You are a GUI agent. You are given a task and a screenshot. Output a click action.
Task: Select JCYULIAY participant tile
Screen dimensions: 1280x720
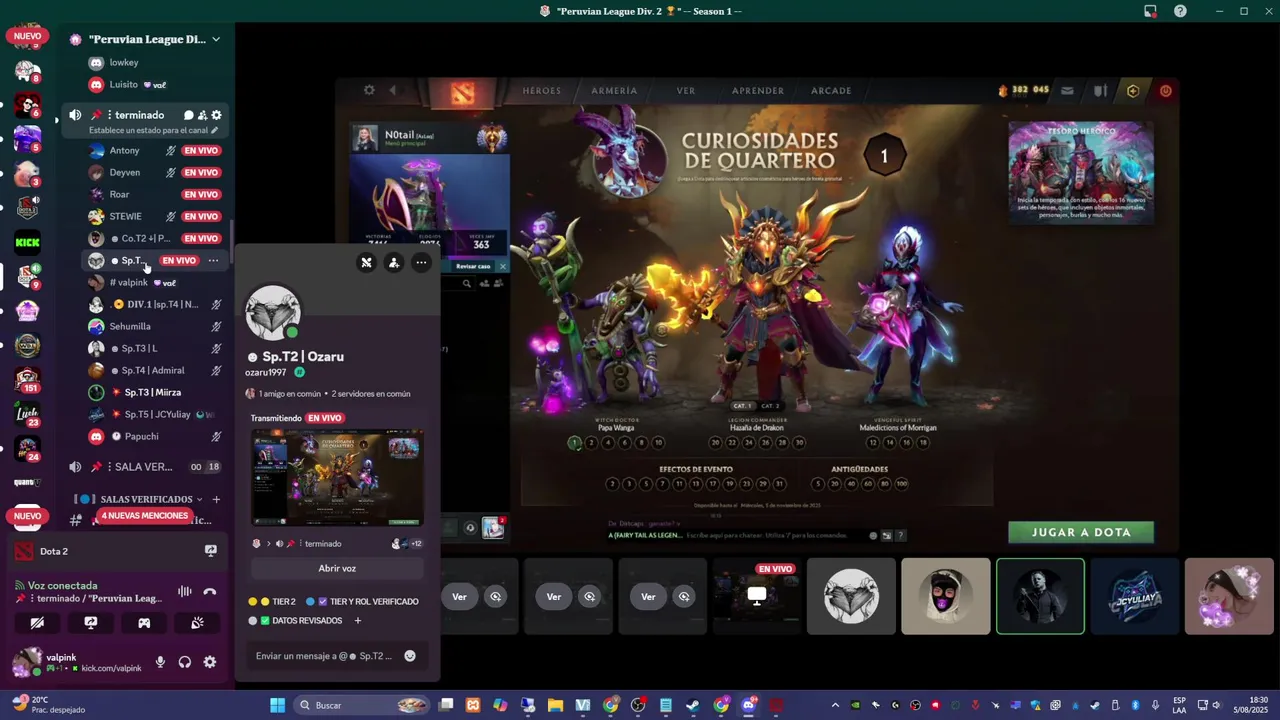(x=1134, y=597)
